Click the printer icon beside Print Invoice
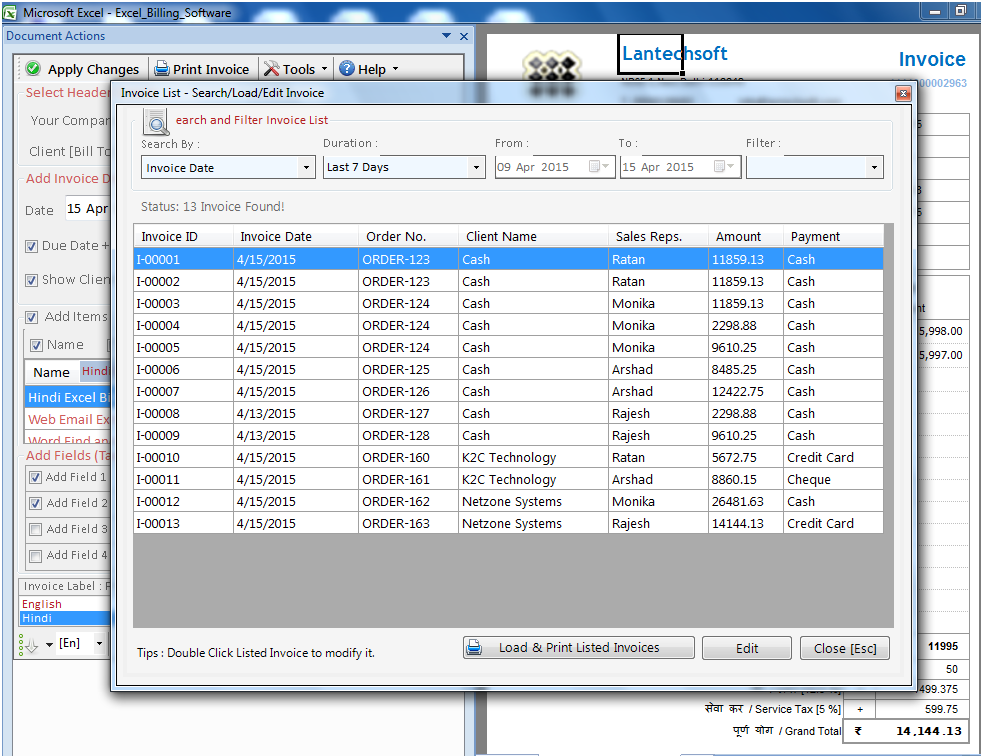Screen dimensions: 981x756 [x=161, y=68]
